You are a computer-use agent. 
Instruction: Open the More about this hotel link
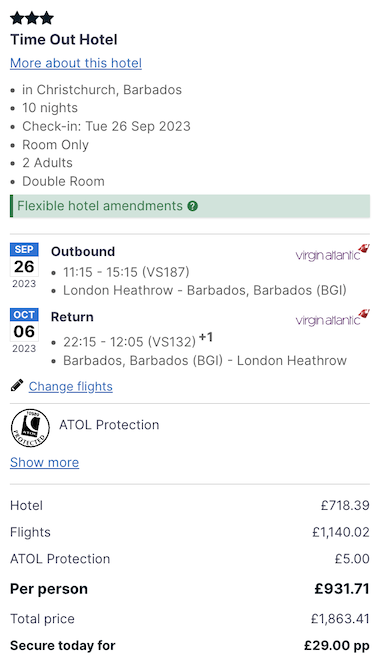tap(76, 63)
